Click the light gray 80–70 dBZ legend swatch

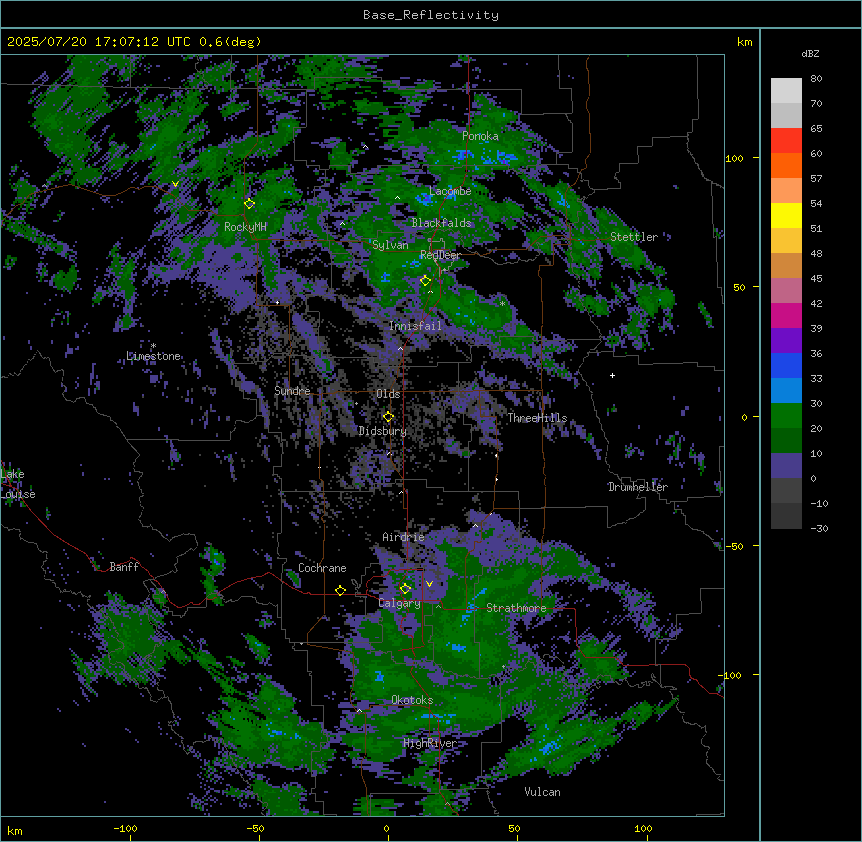786,91
